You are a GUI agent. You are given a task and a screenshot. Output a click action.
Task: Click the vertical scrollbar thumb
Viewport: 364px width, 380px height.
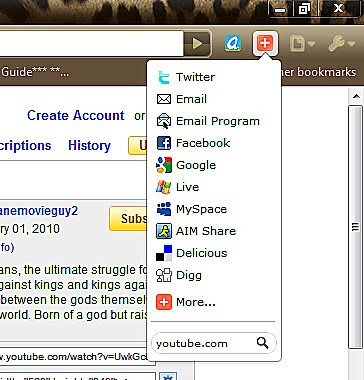pos(355,227)
